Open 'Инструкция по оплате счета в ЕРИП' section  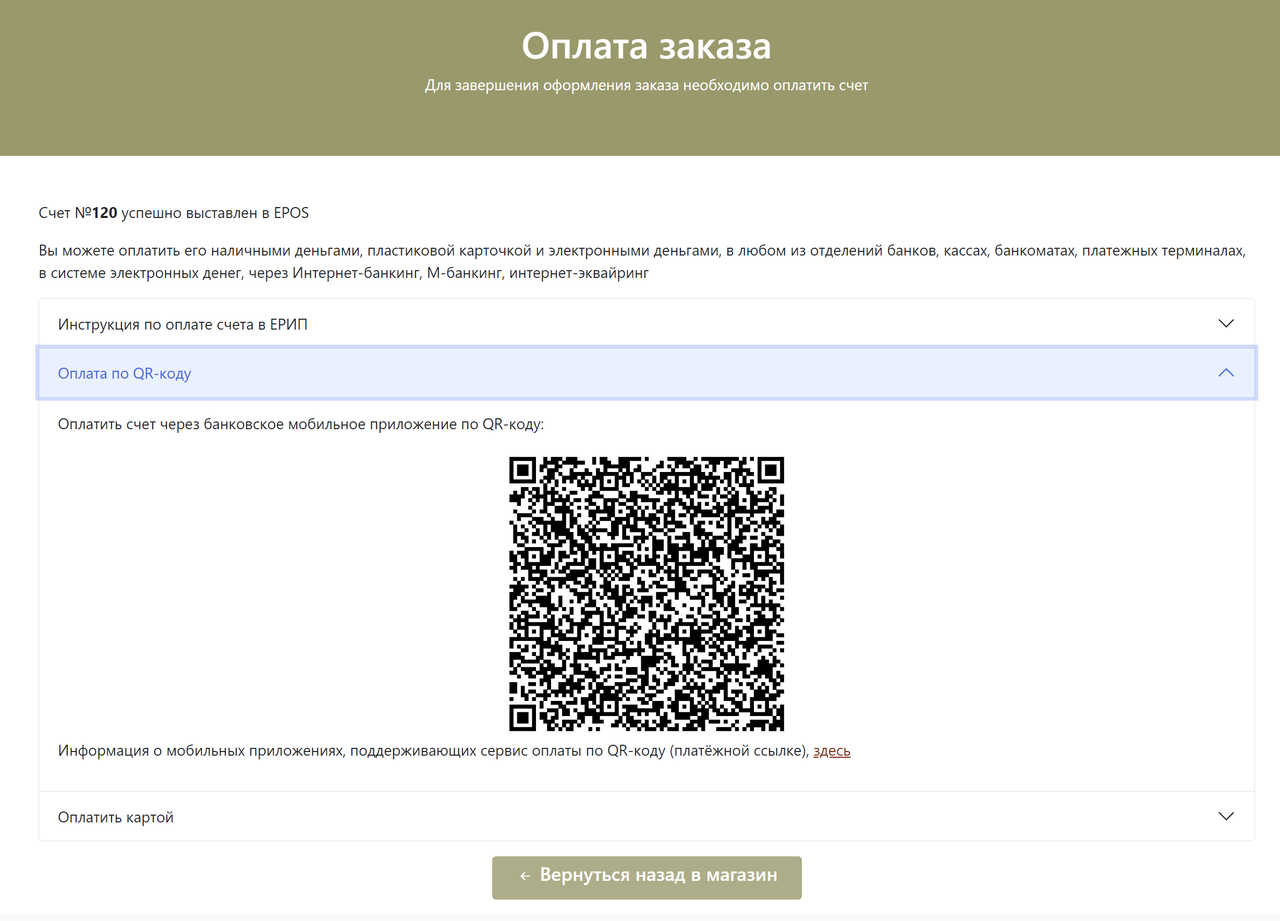tap(646, 324)
